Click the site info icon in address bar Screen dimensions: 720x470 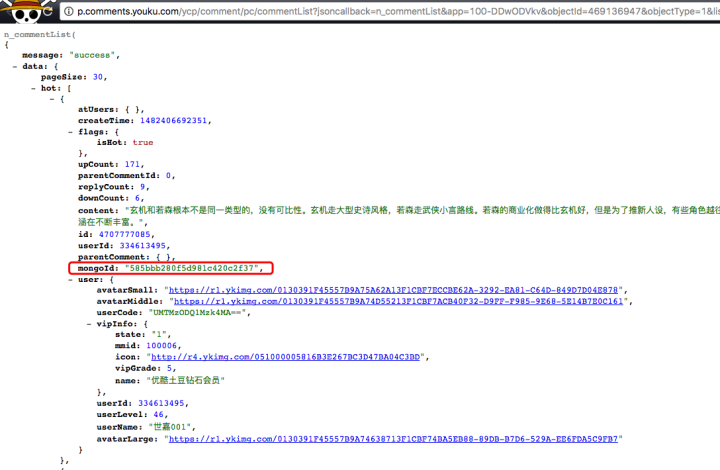tap(67, 14)
